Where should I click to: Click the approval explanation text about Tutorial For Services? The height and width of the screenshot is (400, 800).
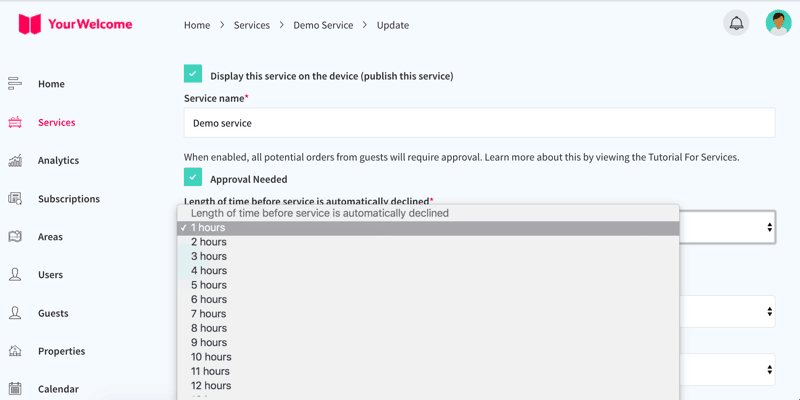point(461,157)
